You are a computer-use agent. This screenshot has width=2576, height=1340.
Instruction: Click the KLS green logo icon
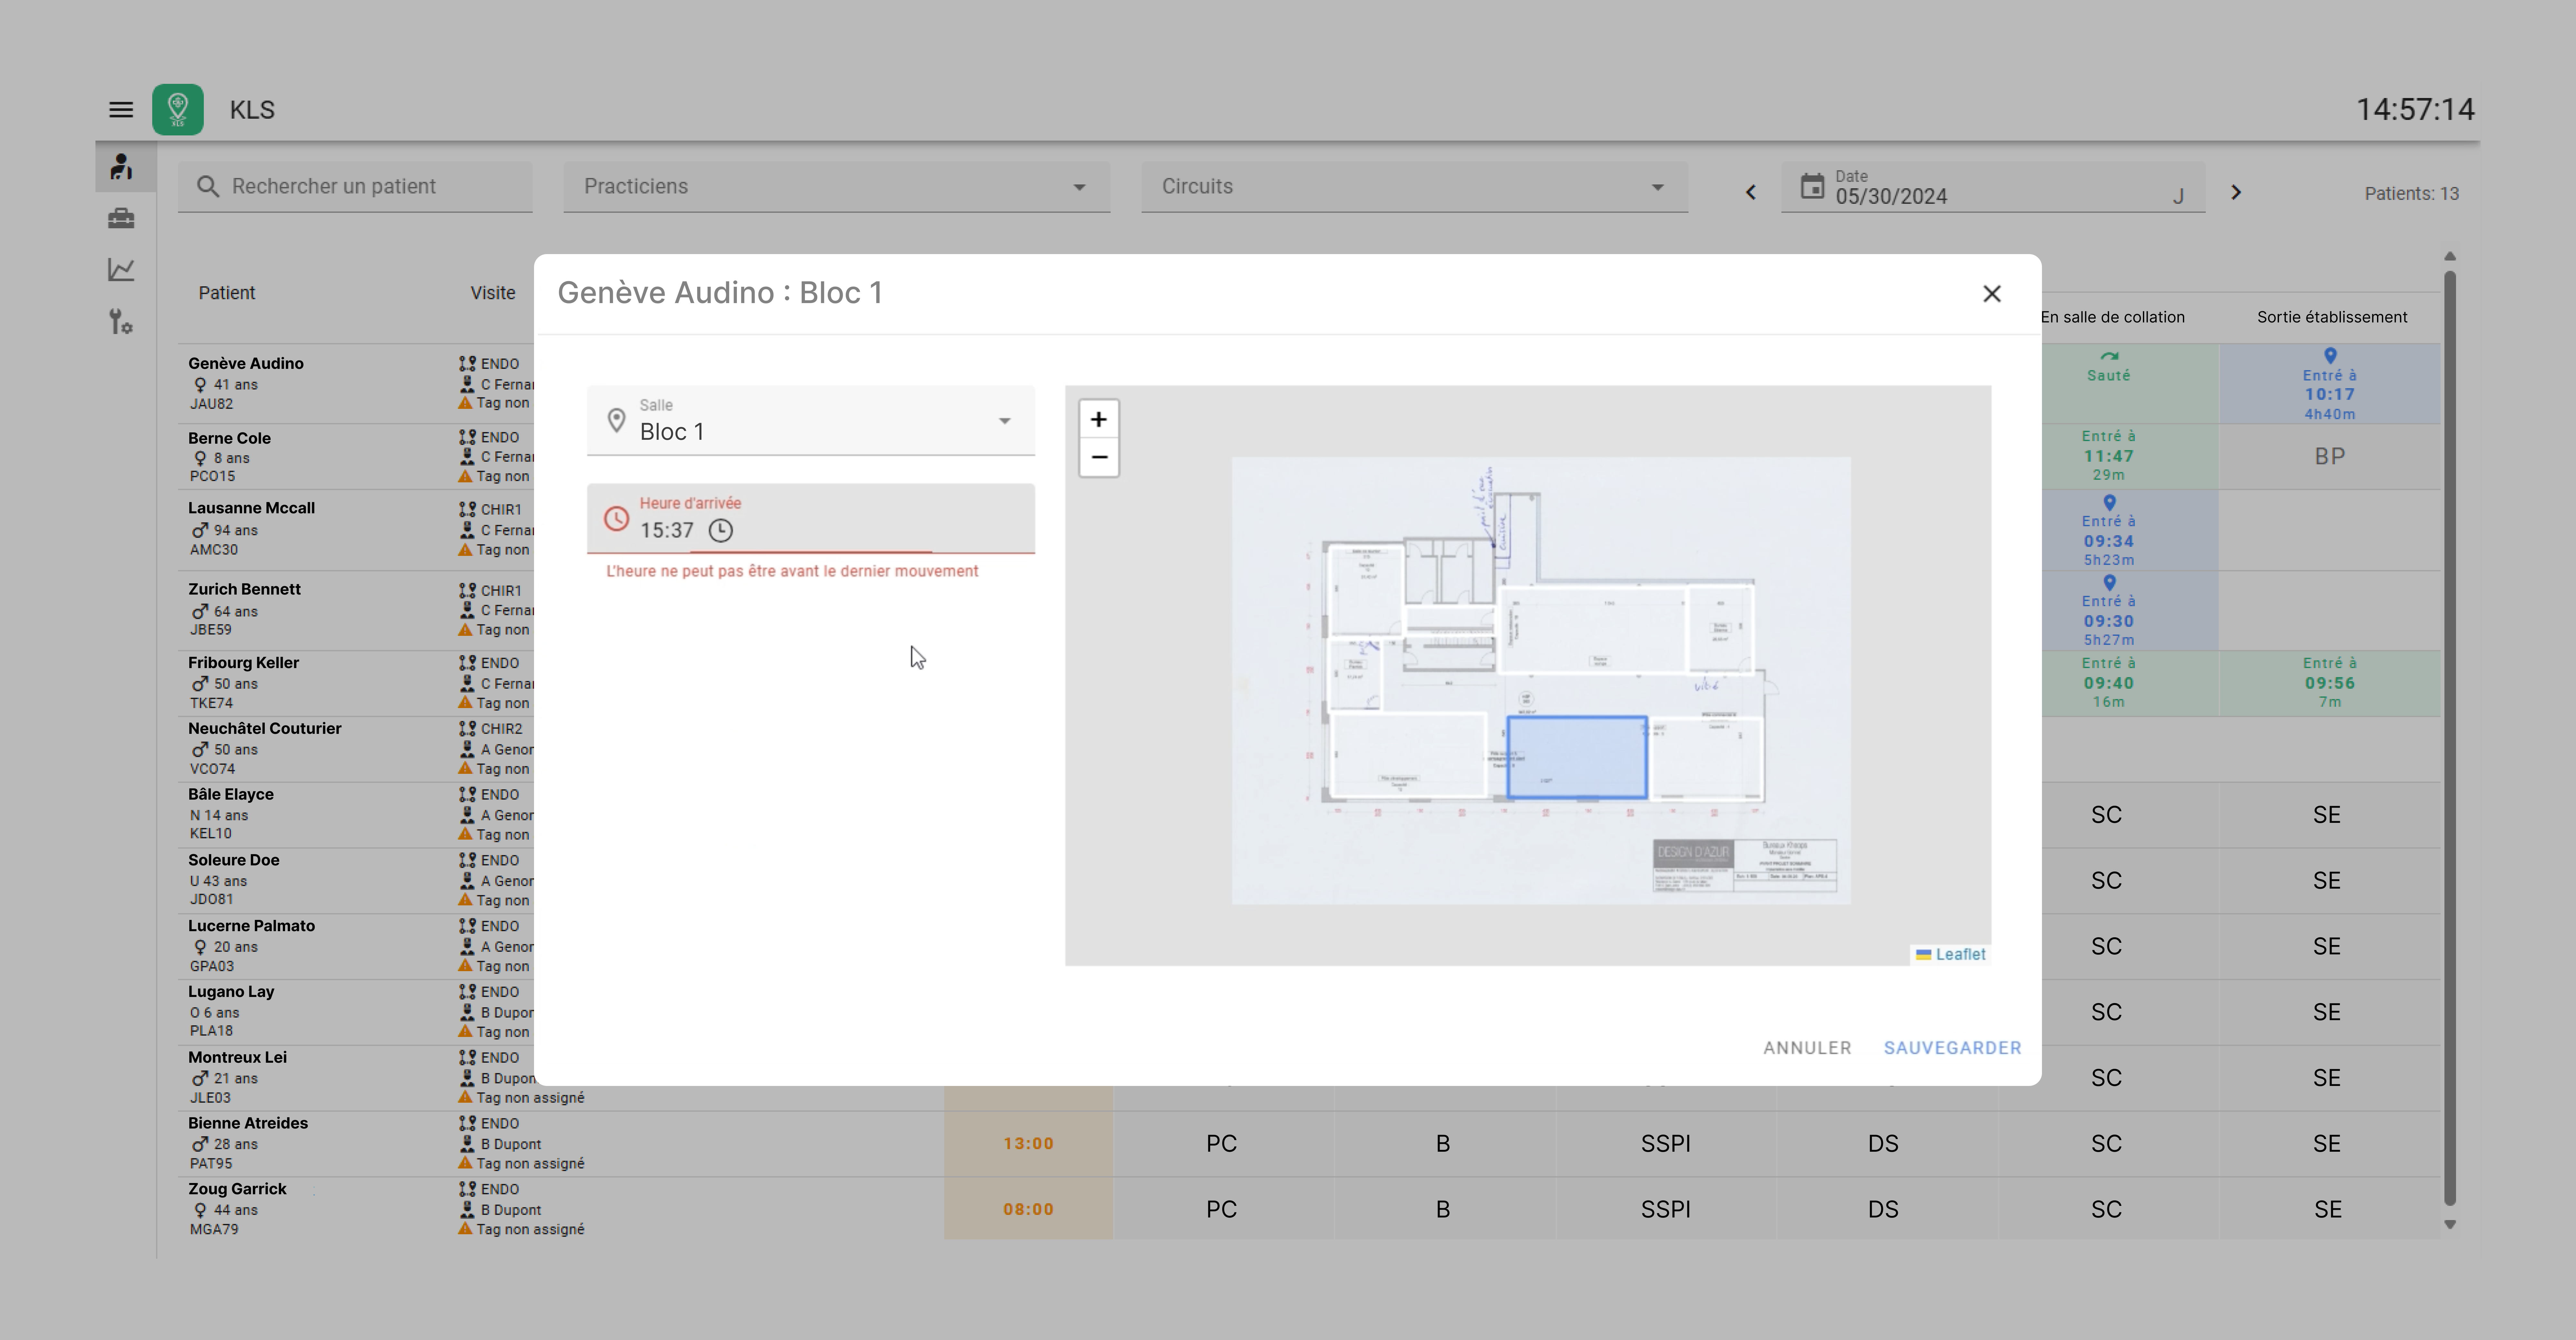178,110
